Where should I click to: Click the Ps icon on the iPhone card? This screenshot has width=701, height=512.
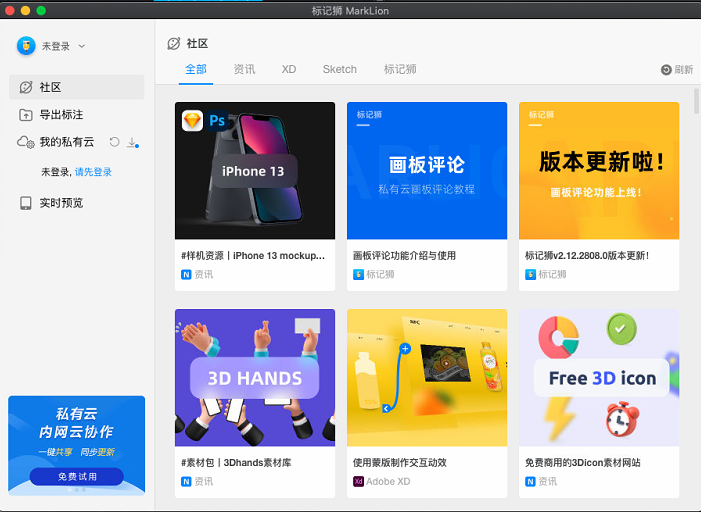(x=217, y=120)
